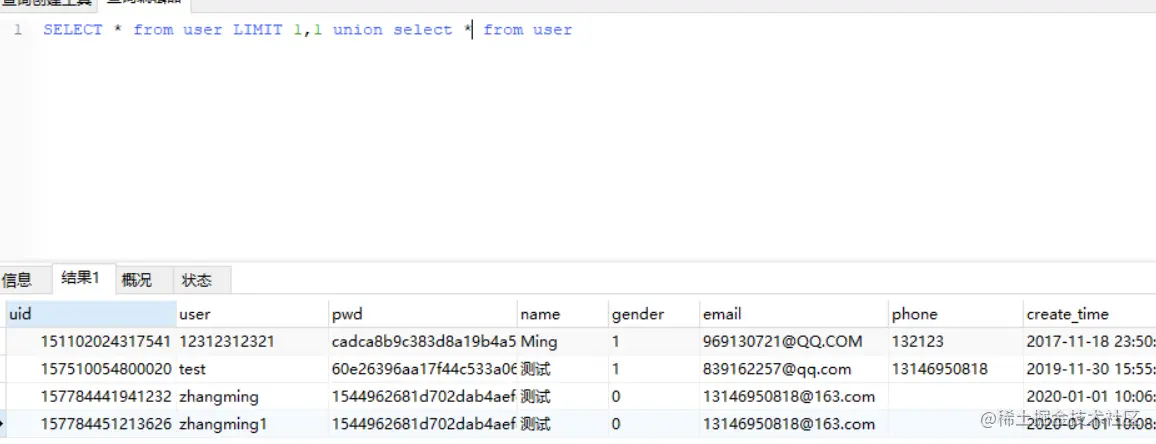Image resolution: width=1156 pixels, height=444 pixels.
Task: Select phone cell 132123
Action: (955, 341)
